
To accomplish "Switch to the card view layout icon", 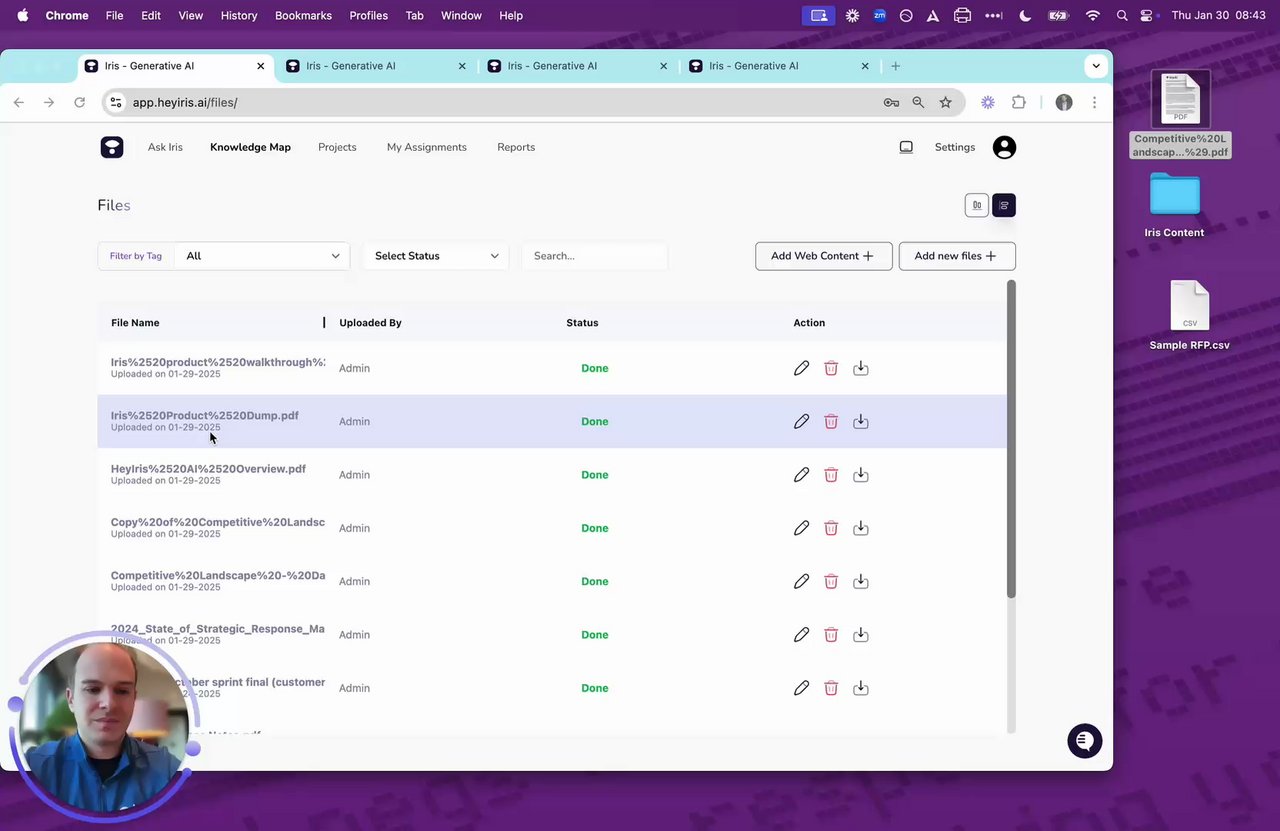I will (x=977, y=205).
